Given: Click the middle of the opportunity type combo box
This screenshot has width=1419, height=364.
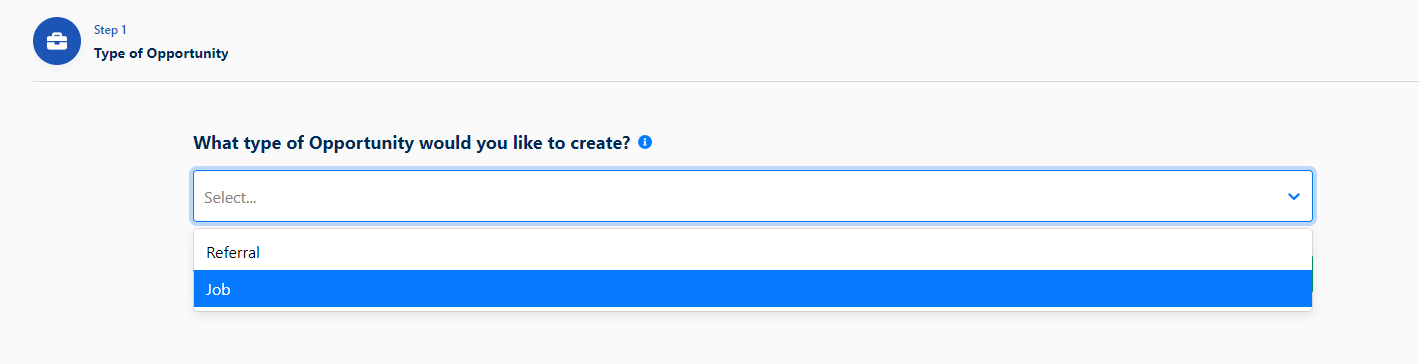Looking at the screenshot, I should [x=753, y=196].
